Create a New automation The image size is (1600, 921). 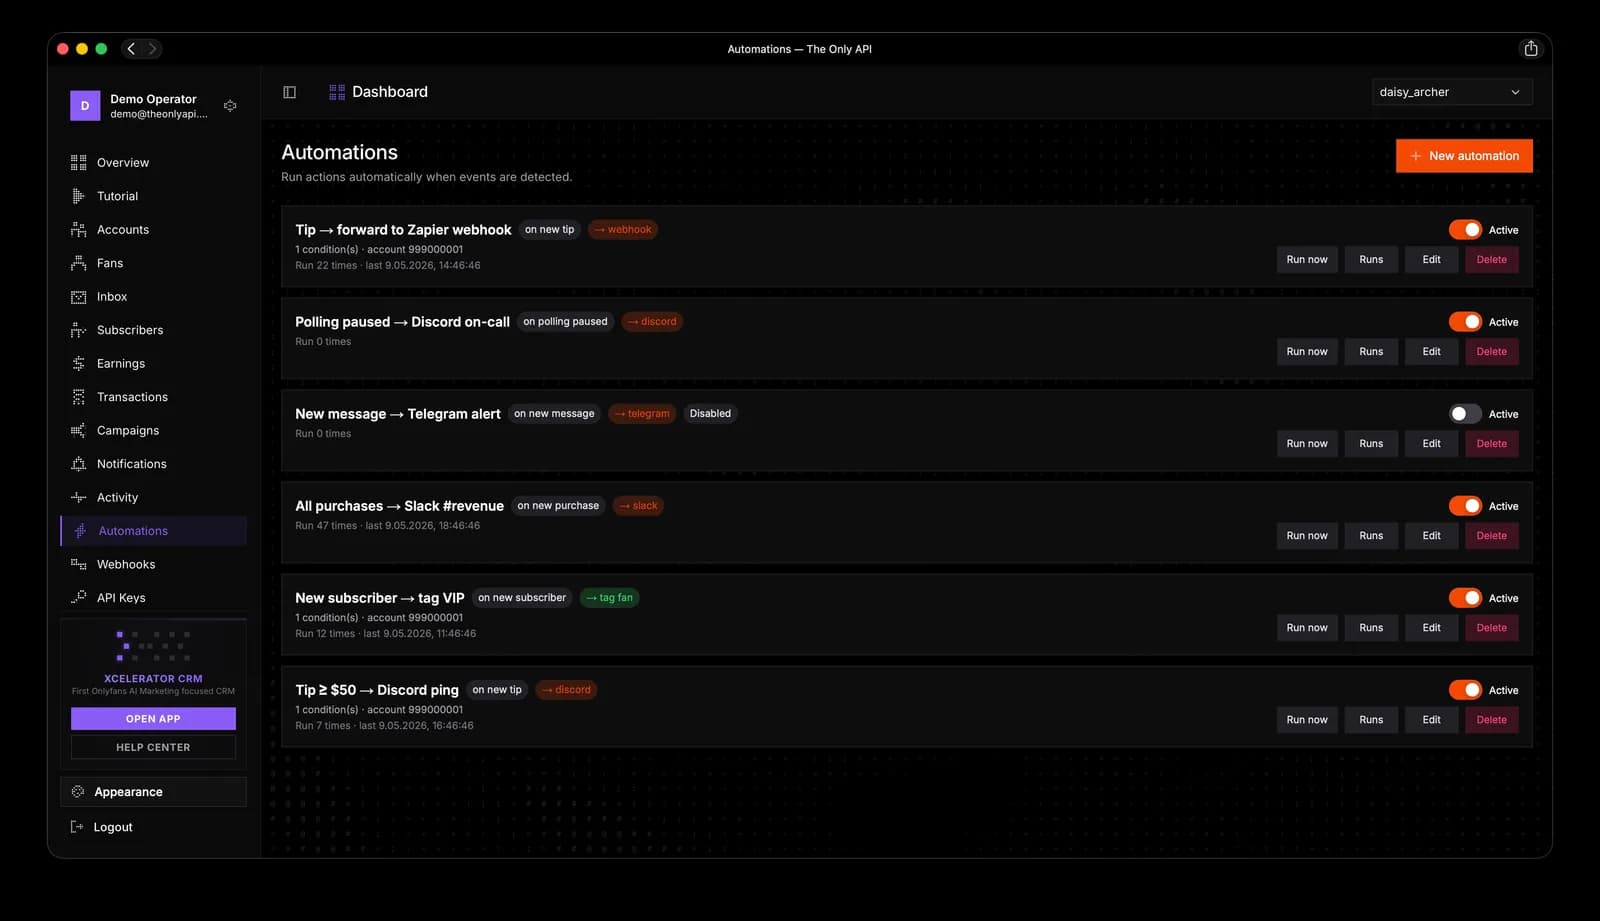point(1464,156)
